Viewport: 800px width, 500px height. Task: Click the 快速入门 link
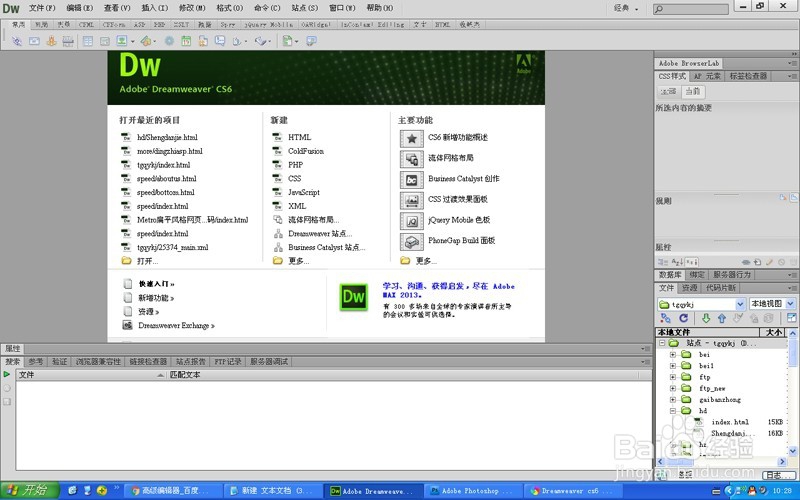(x=157, y=284)
